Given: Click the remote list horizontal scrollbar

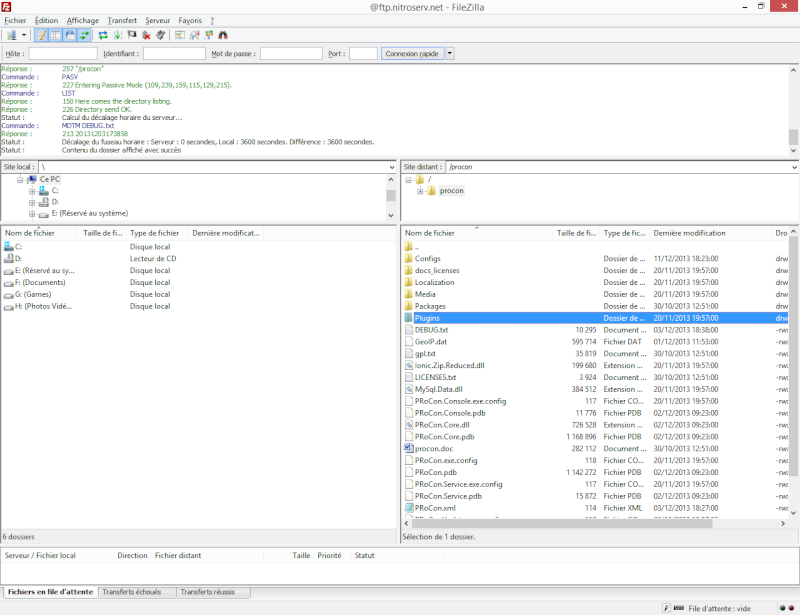Looking at the screenshot, I should coord(562,524).
